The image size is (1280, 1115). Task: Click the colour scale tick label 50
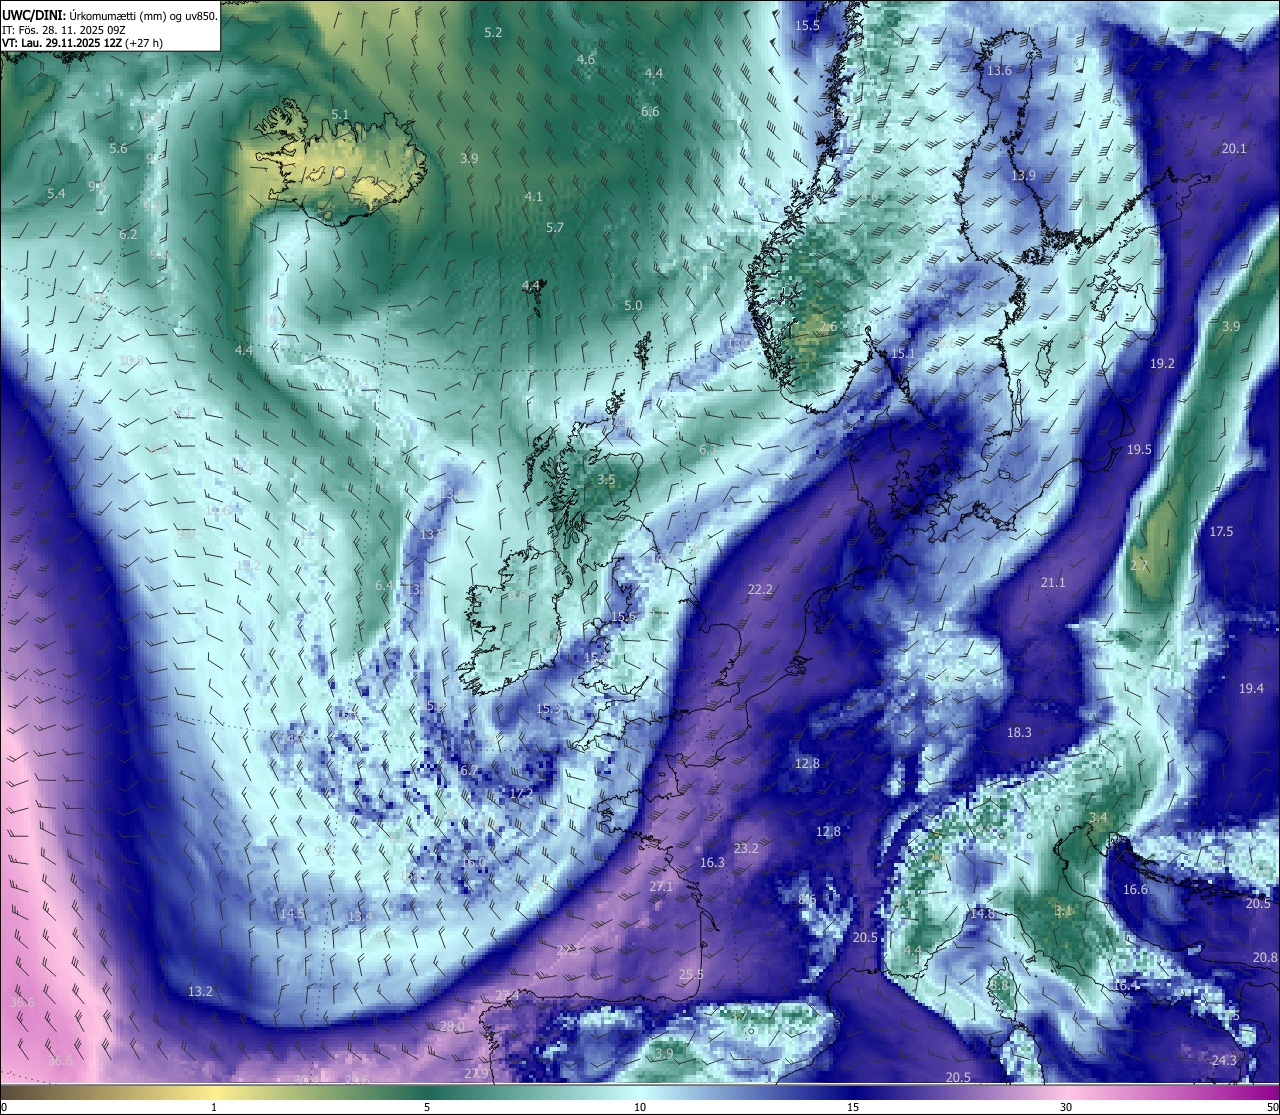(1272, 1107)
